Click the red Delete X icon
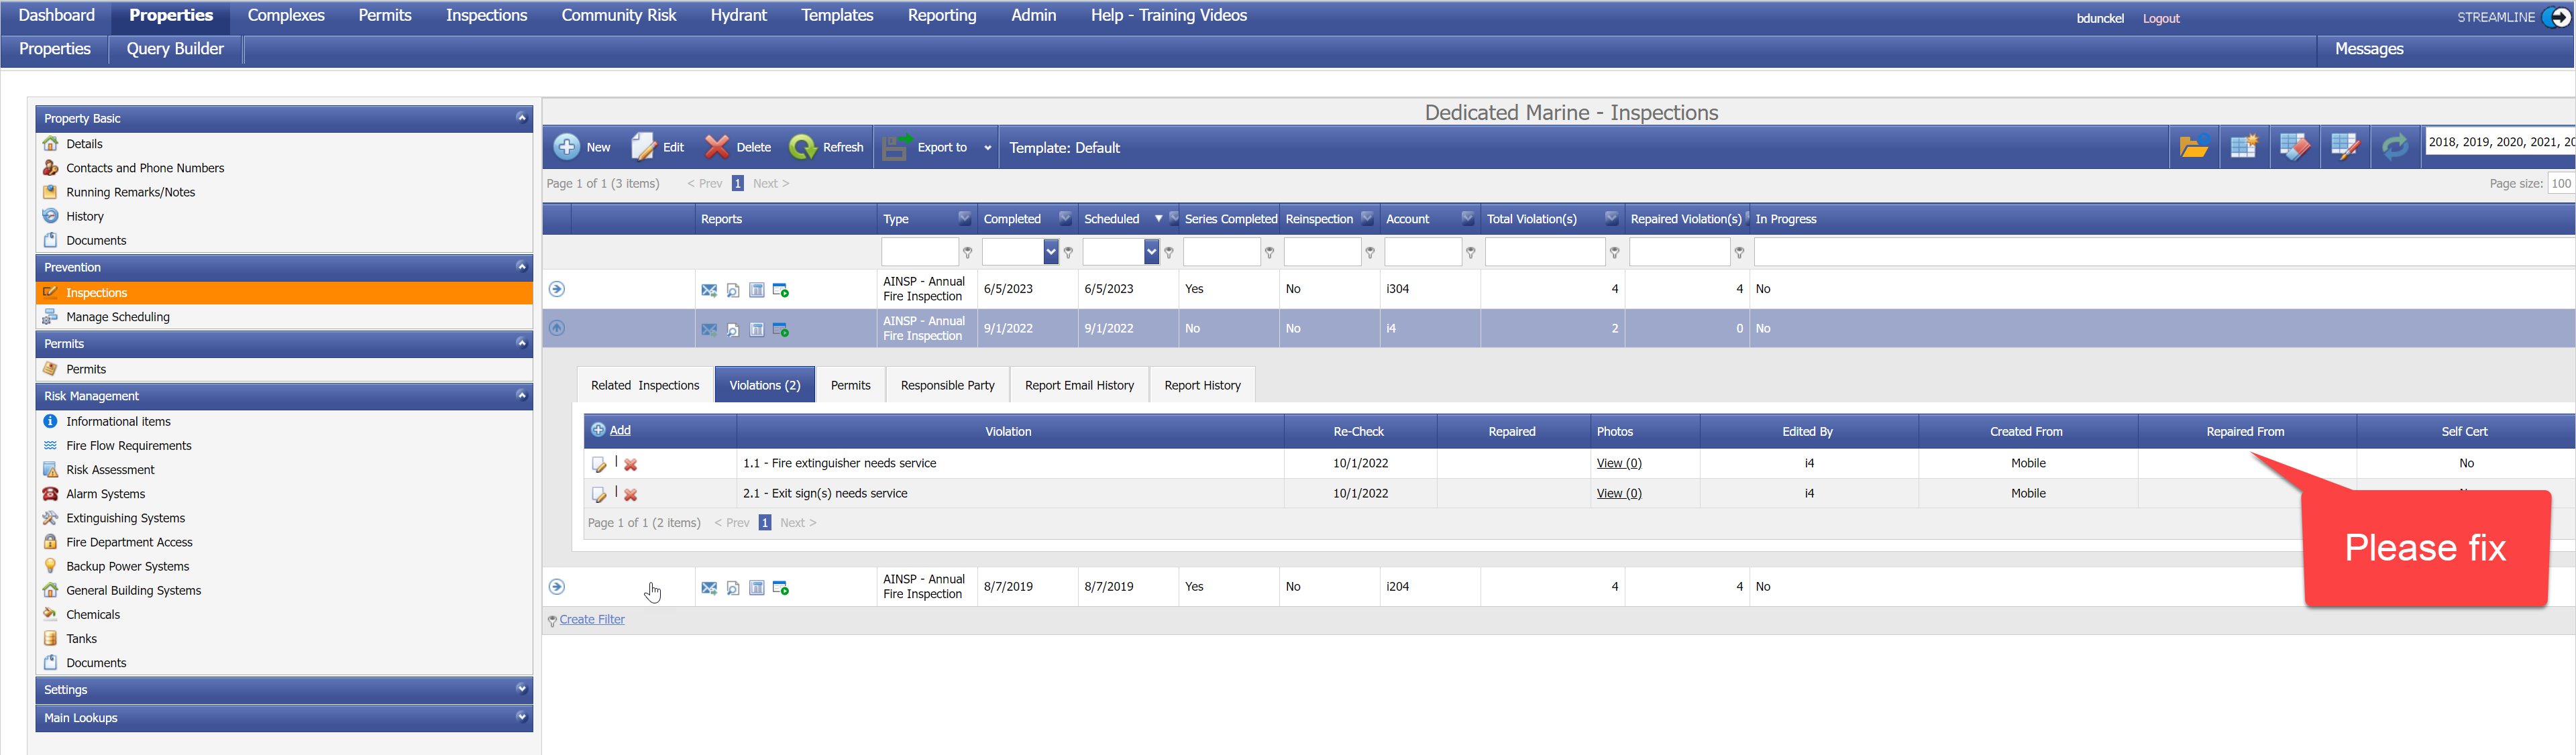The width and height of the screenshot is (2576, 755). pyautogui.click(x=716, y=147)
